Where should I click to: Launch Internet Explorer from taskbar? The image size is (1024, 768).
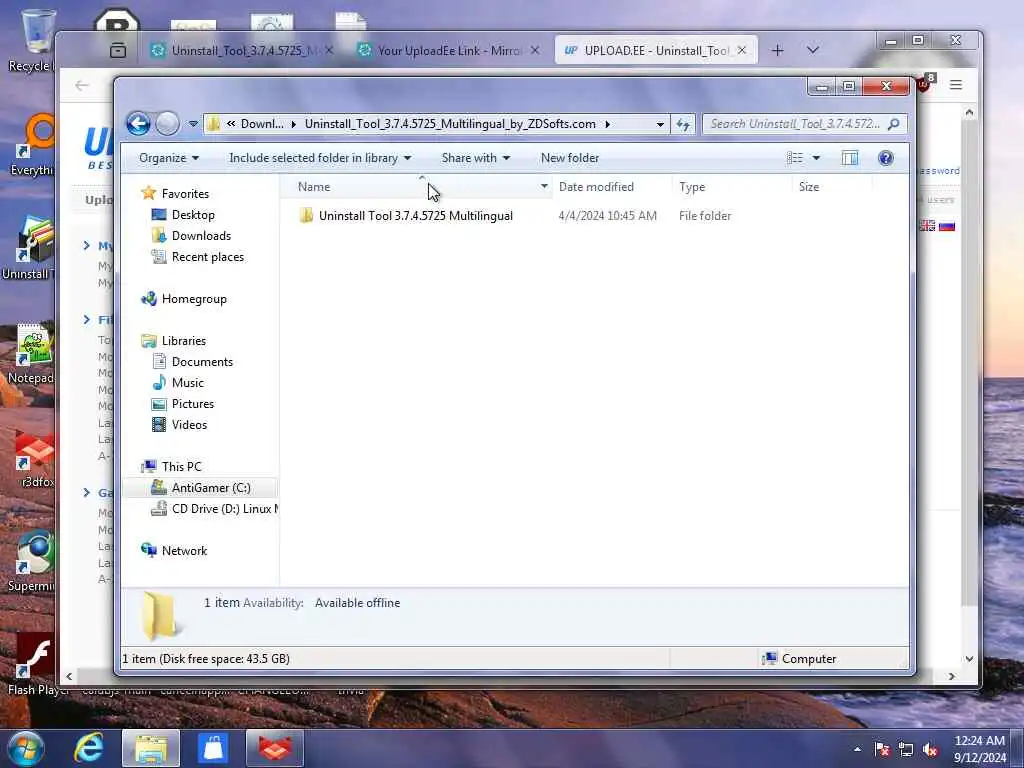[x=88, y=748]
